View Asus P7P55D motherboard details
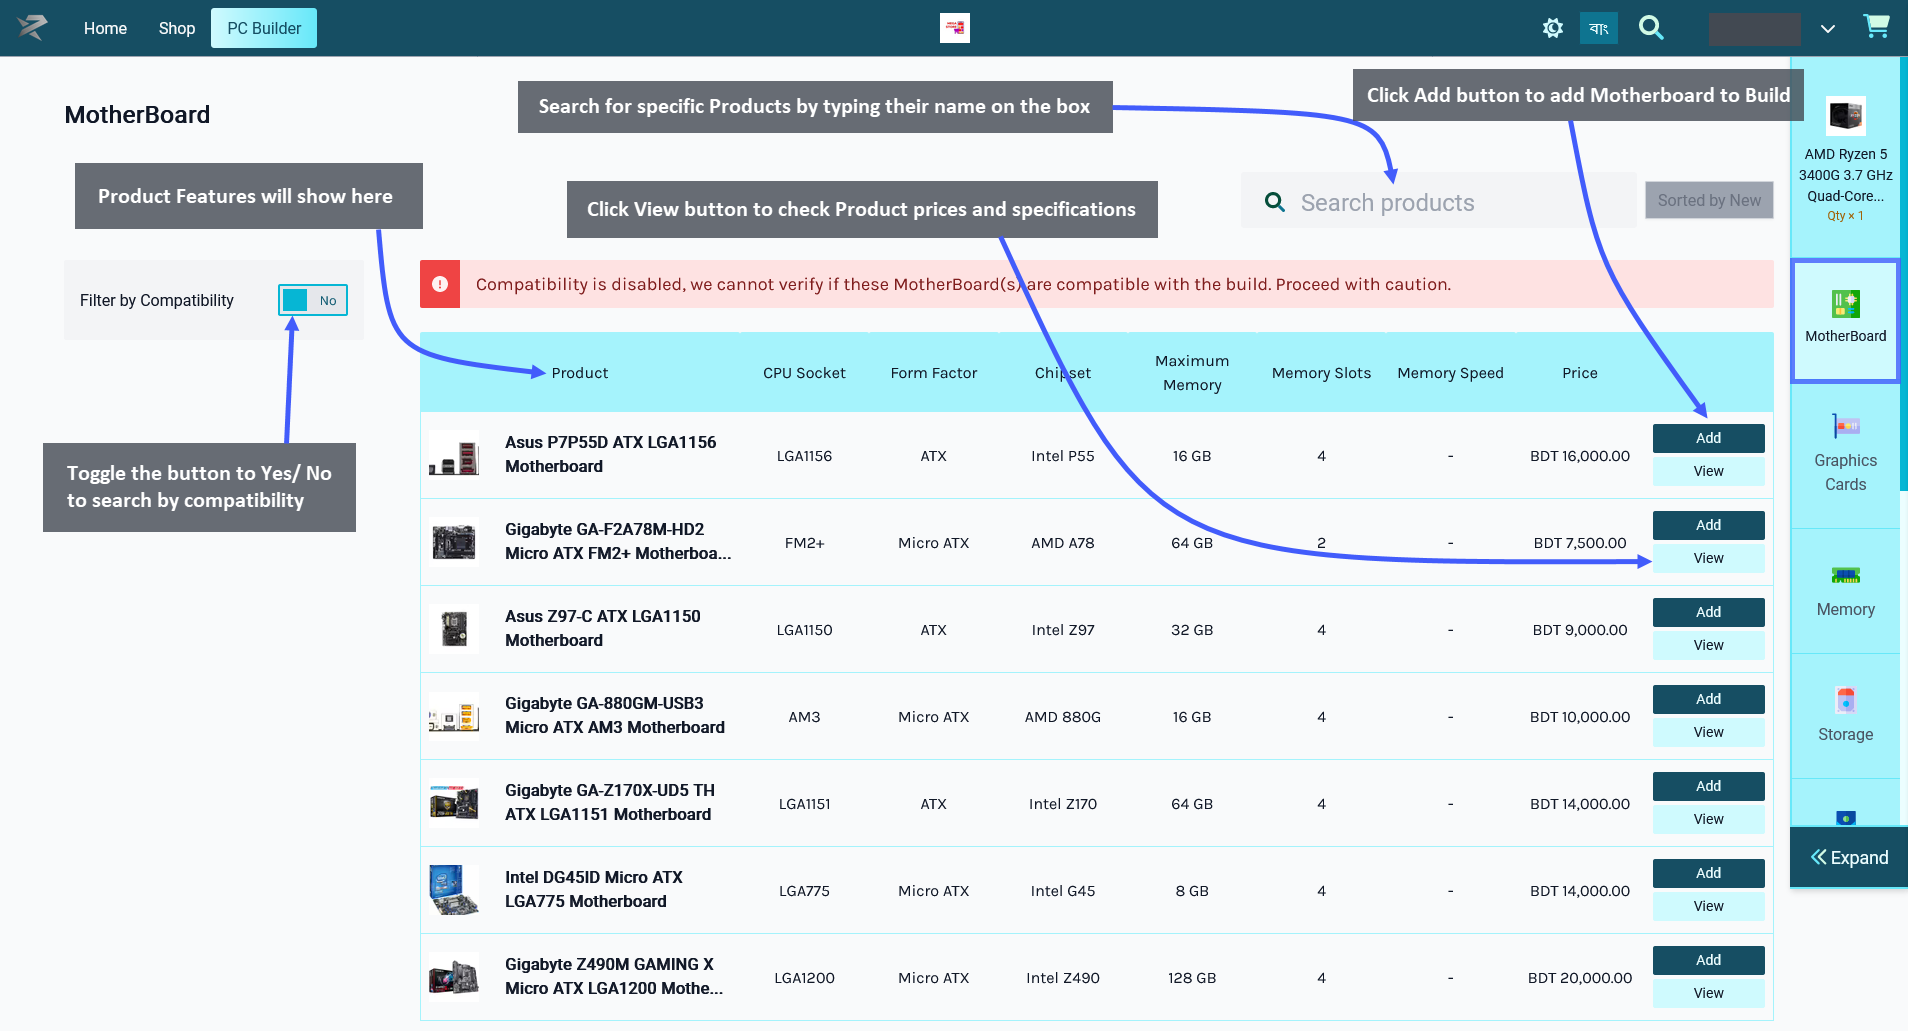Image resolution: width=1908 pixels, height=1031 pixels. point(1708,471)
